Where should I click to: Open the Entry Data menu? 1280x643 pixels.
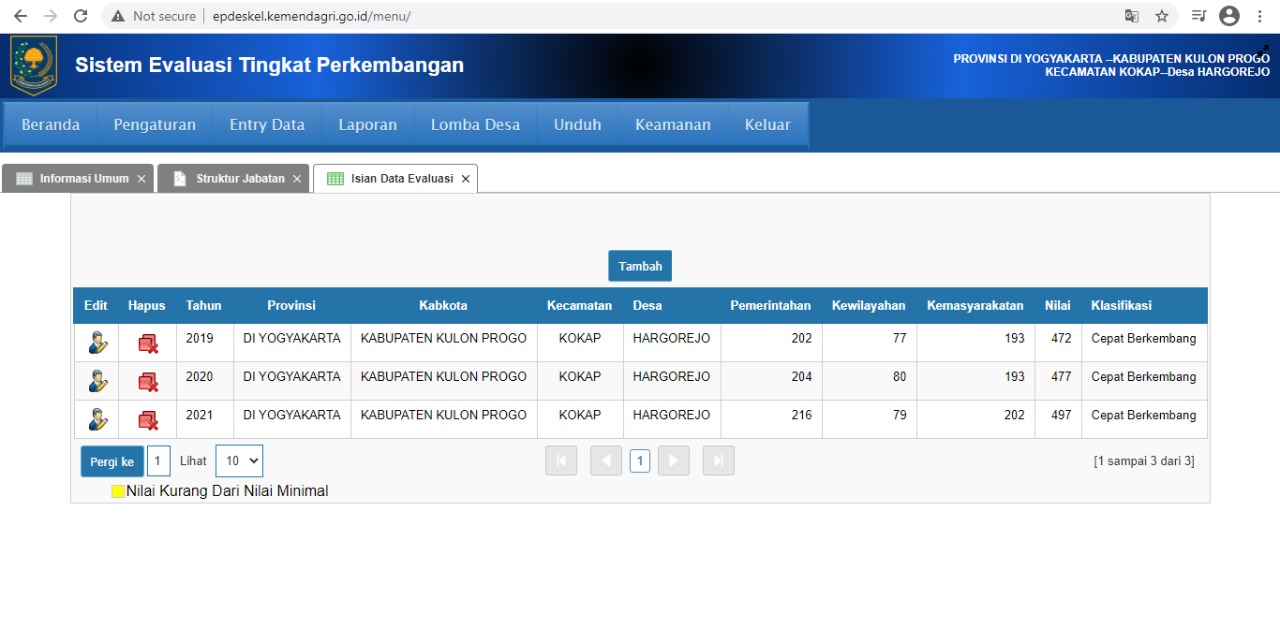pos(267,125)
